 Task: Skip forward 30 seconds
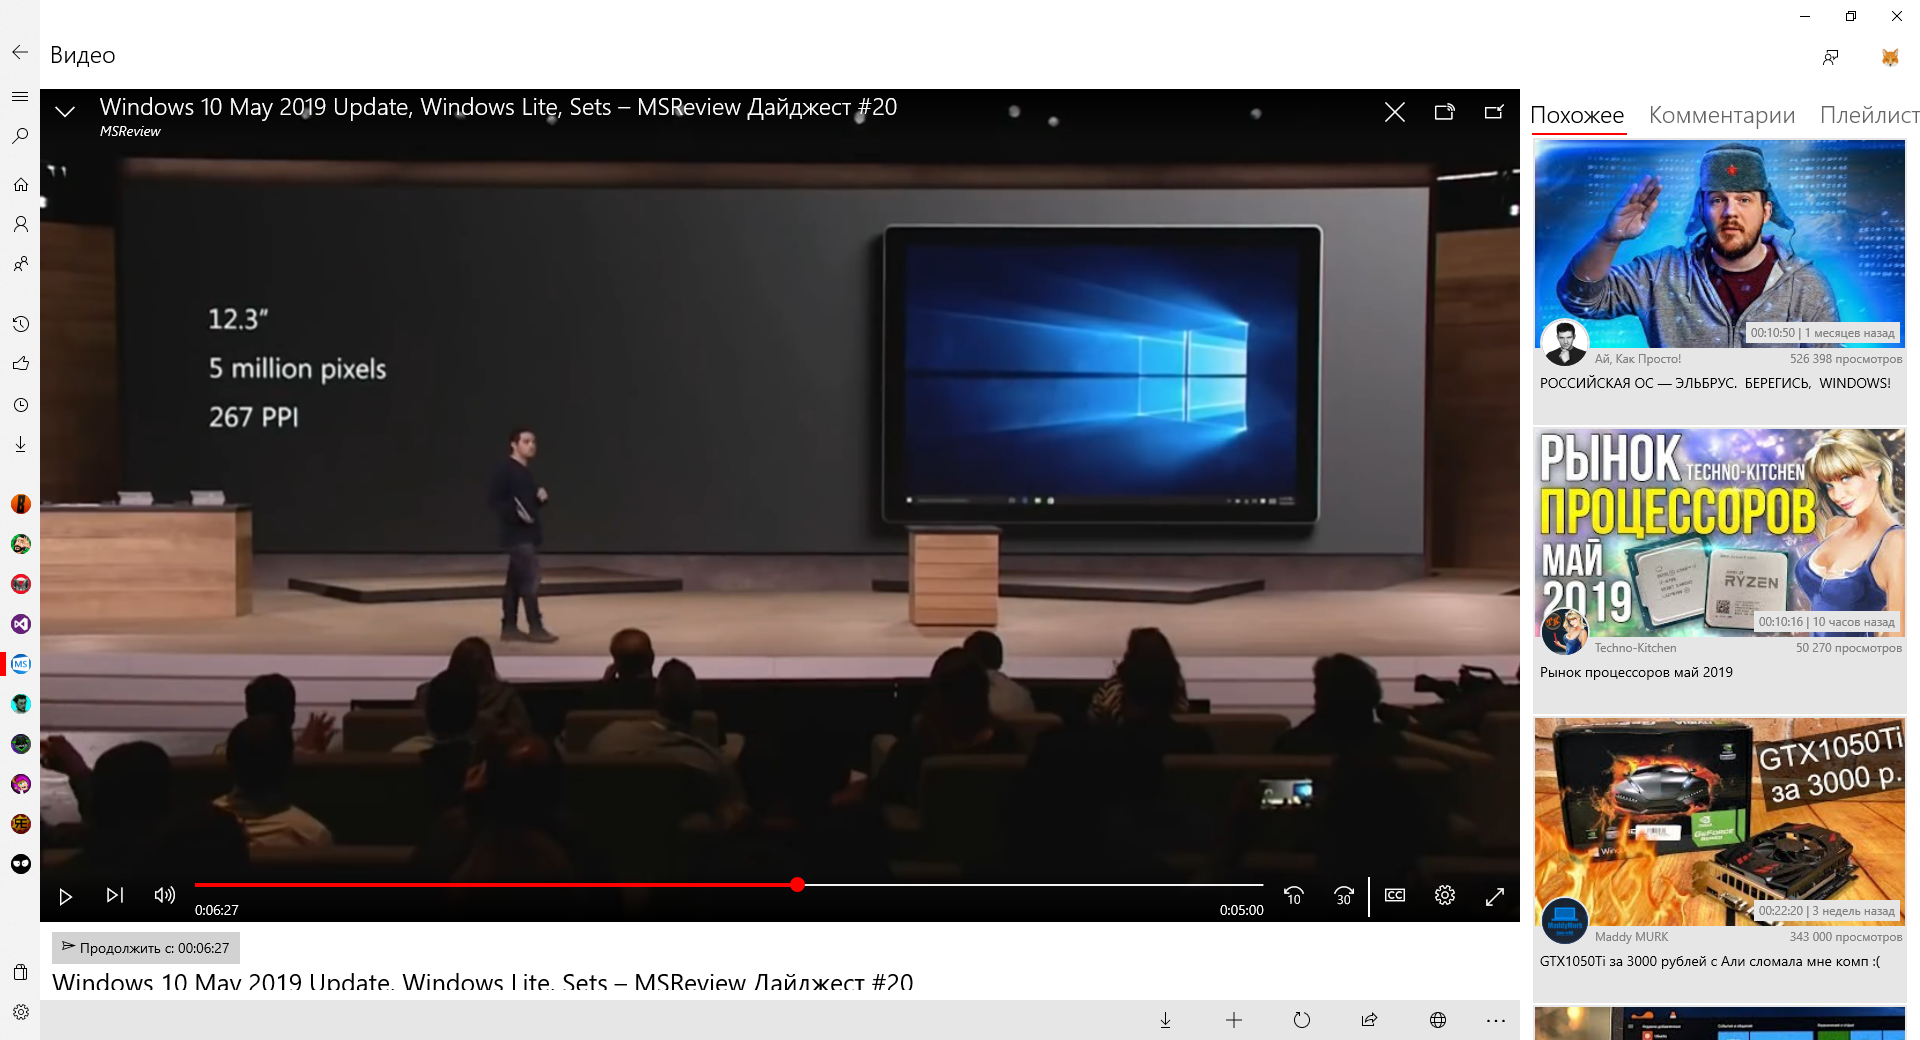(x=1344, y=896)
